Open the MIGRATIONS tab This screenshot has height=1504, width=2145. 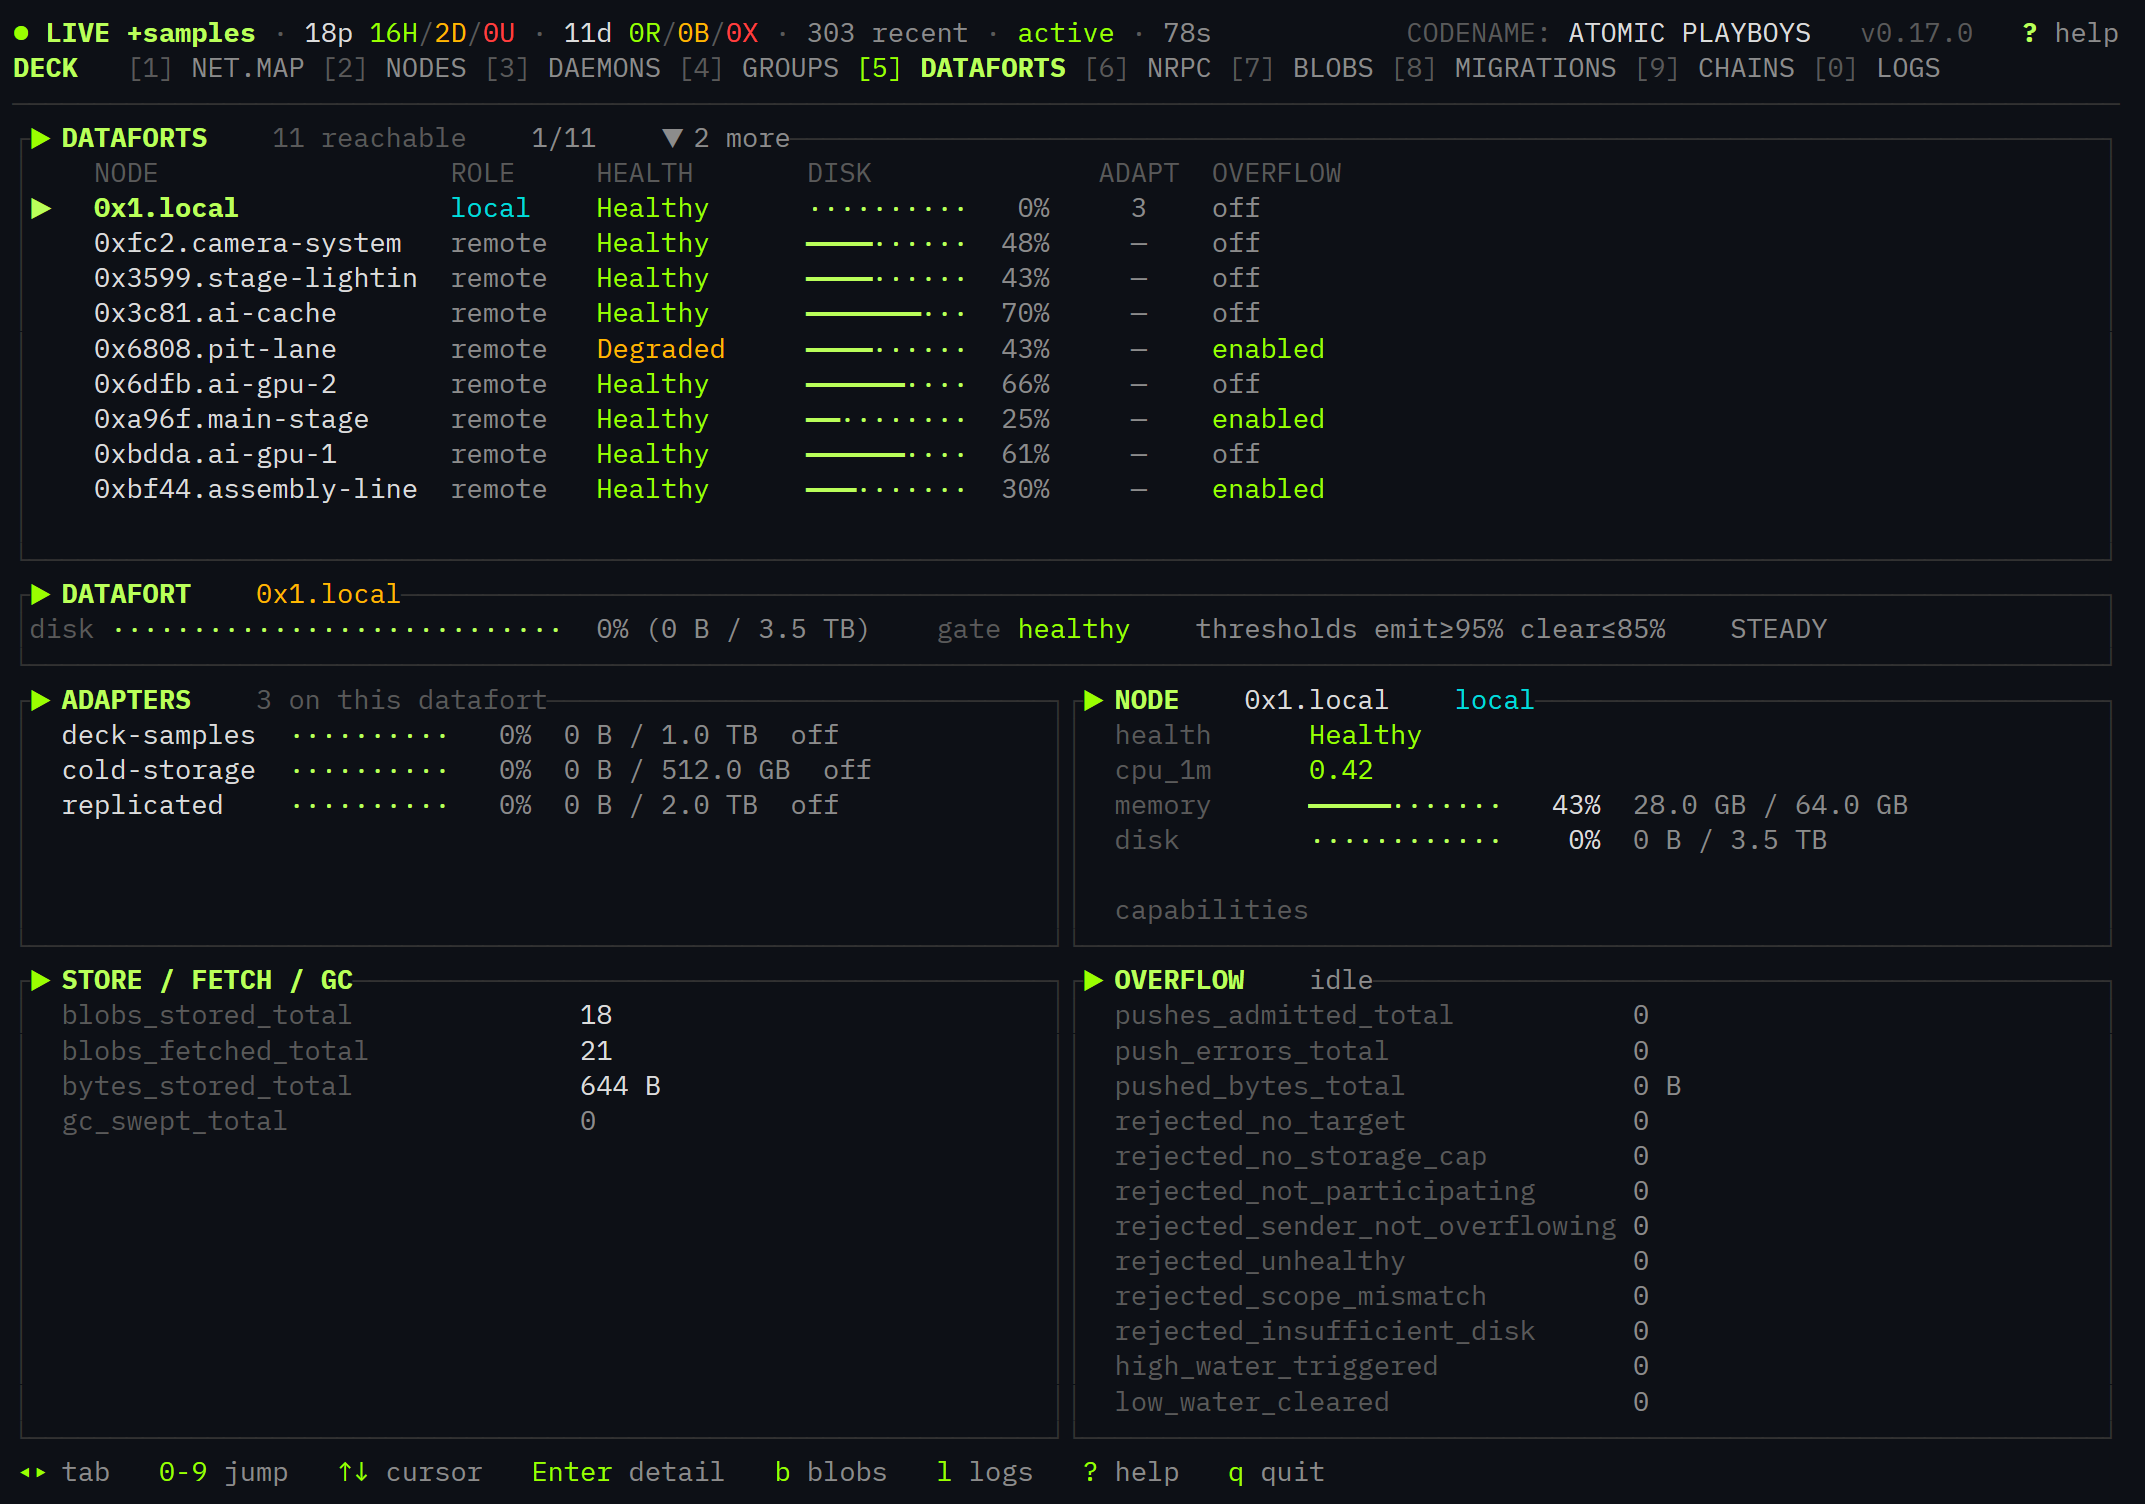tap(1504, 68)
